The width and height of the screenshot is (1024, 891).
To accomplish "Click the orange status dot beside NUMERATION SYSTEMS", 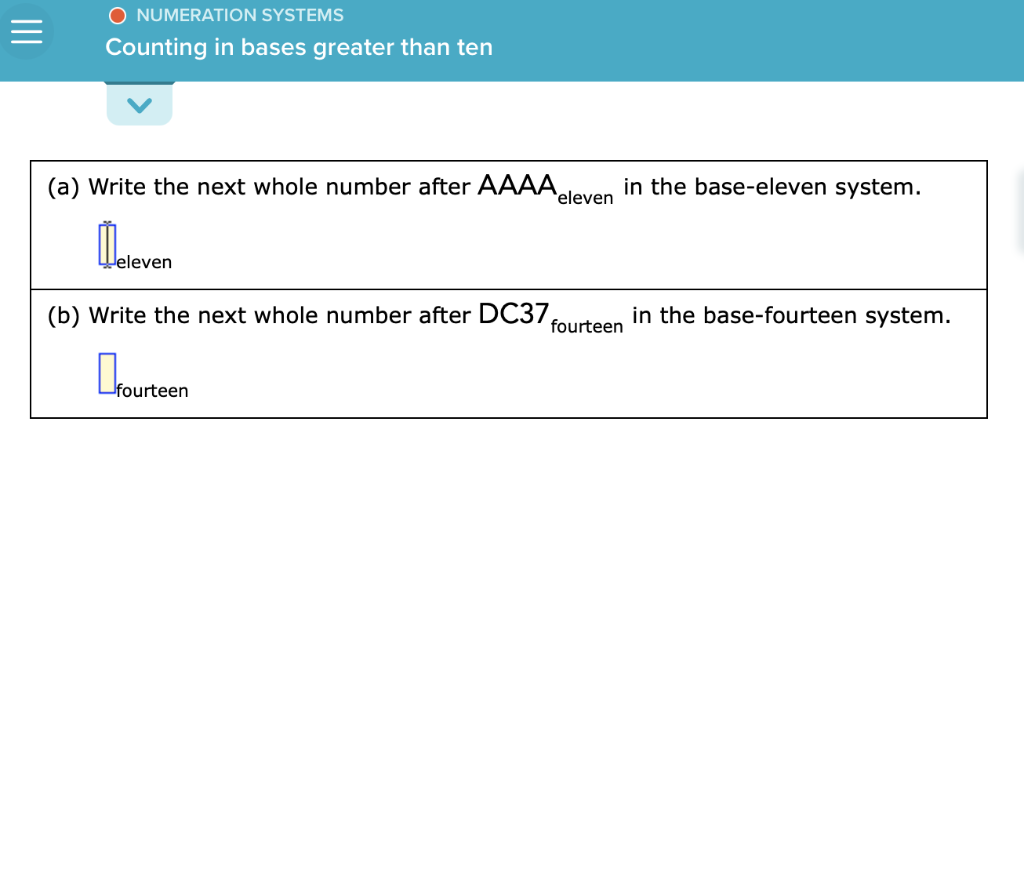I will [117, 15].
